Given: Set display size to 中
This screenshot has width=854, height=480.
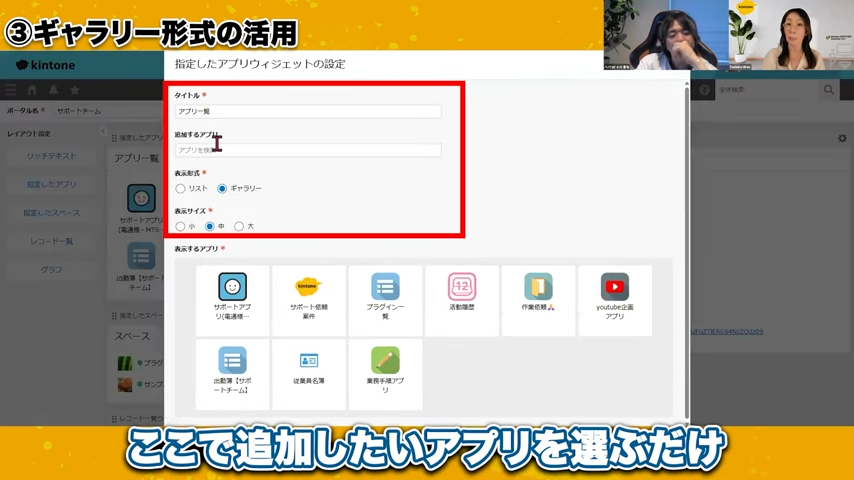Looking at the screenshot, I should tap(210, 226).
